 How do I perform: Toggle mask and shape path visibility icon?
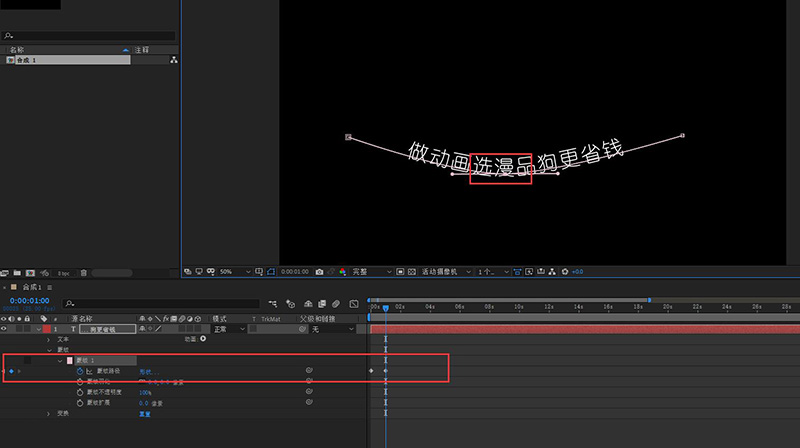[271, 272]
